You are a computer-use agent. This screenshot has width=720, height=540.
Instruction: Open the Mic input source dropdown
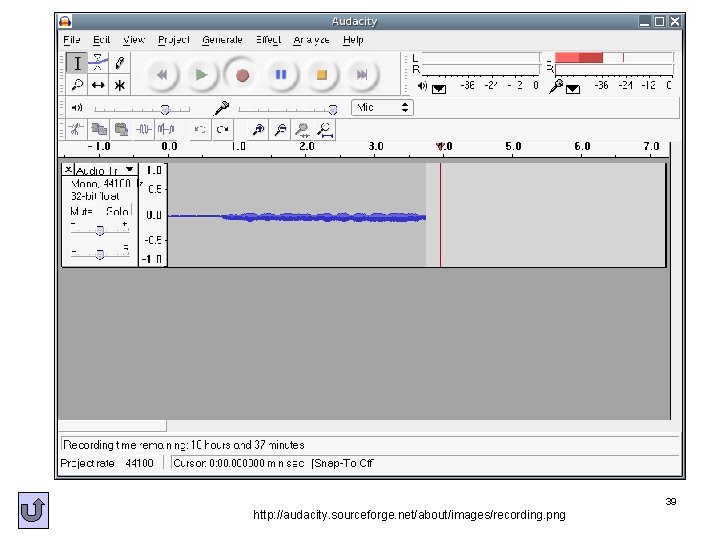[x=382, y=107]
